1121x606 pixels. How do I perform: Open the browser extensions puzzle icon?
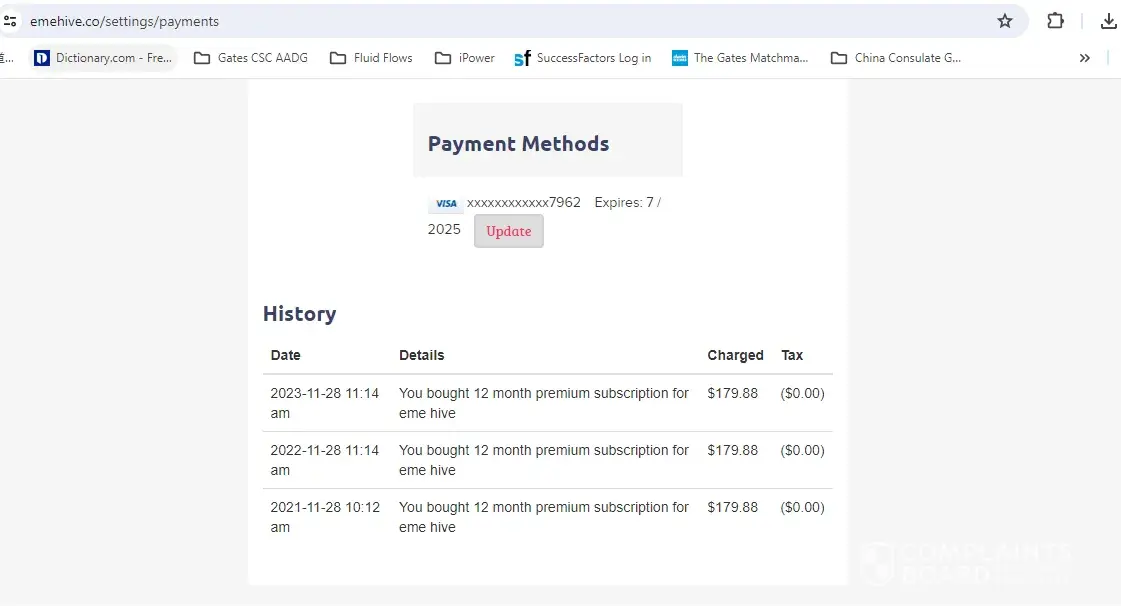pos(1055,21)
